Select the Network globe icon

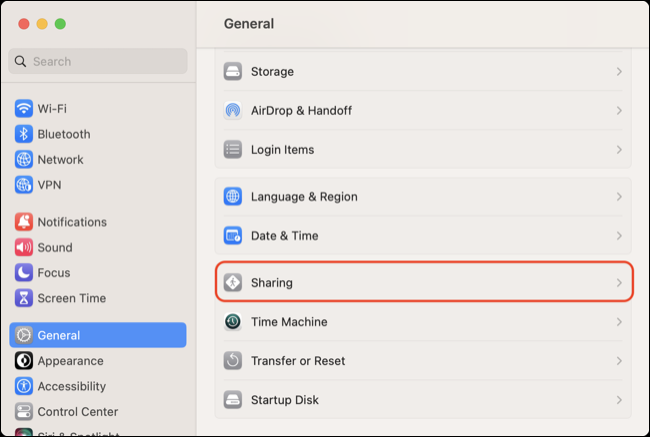coord(24,159)
